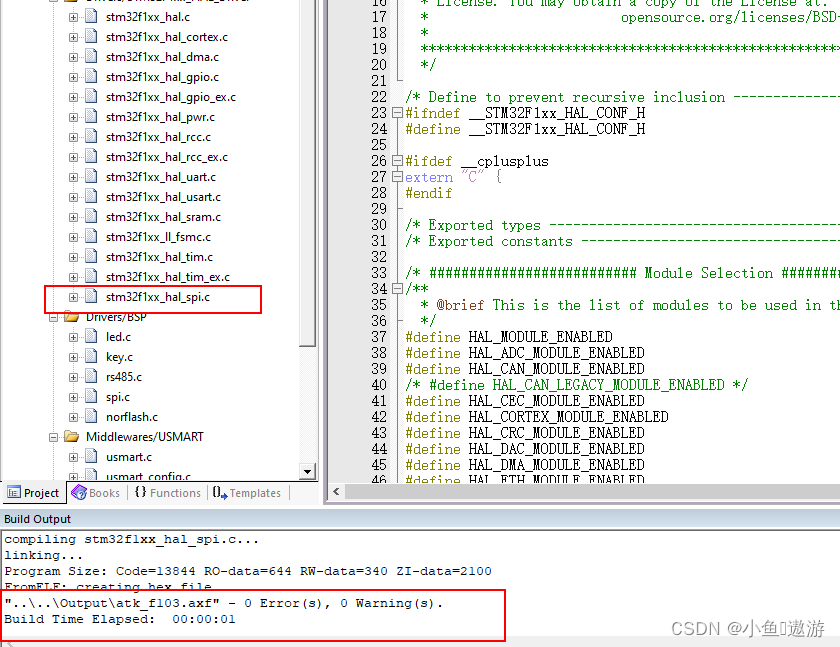This screenshot has height=647, width=840.
Task: Click the Project tab icon at bottom
Action: 14,492
